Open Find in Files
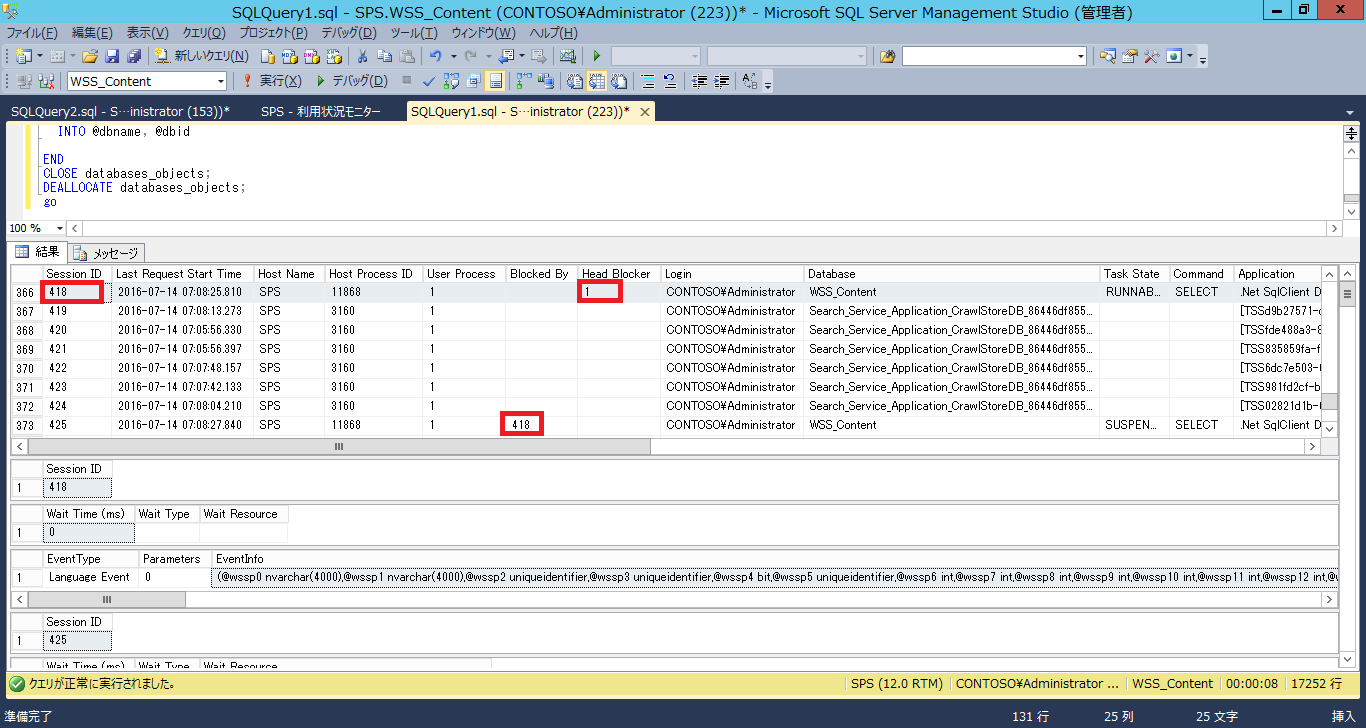 point(887,56)
